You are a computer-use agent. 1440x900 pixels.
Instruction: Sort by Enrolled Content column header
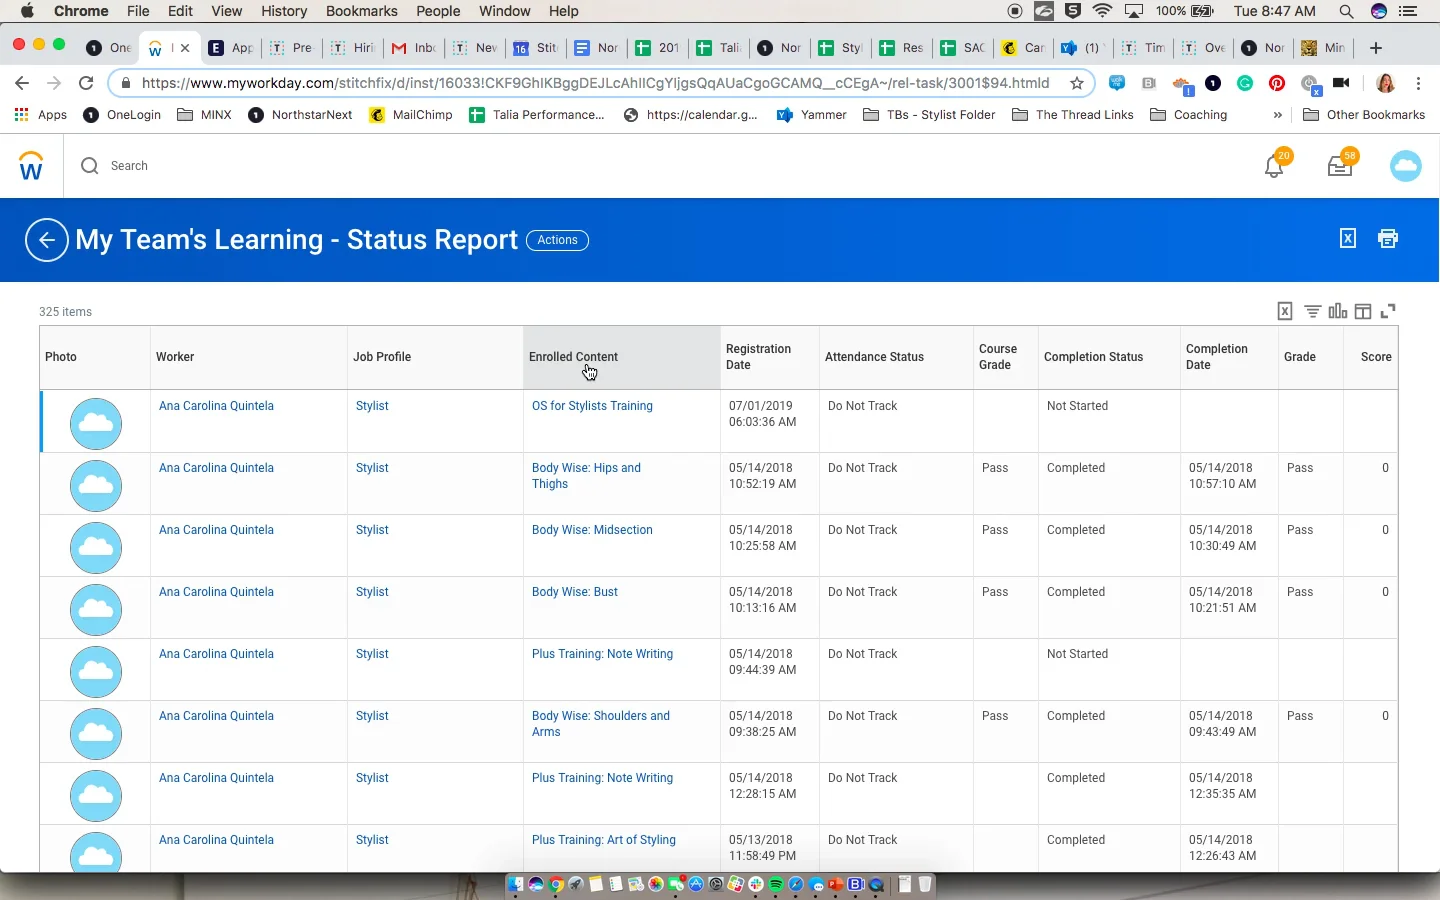pyautogui.click(x=622, y=357)
